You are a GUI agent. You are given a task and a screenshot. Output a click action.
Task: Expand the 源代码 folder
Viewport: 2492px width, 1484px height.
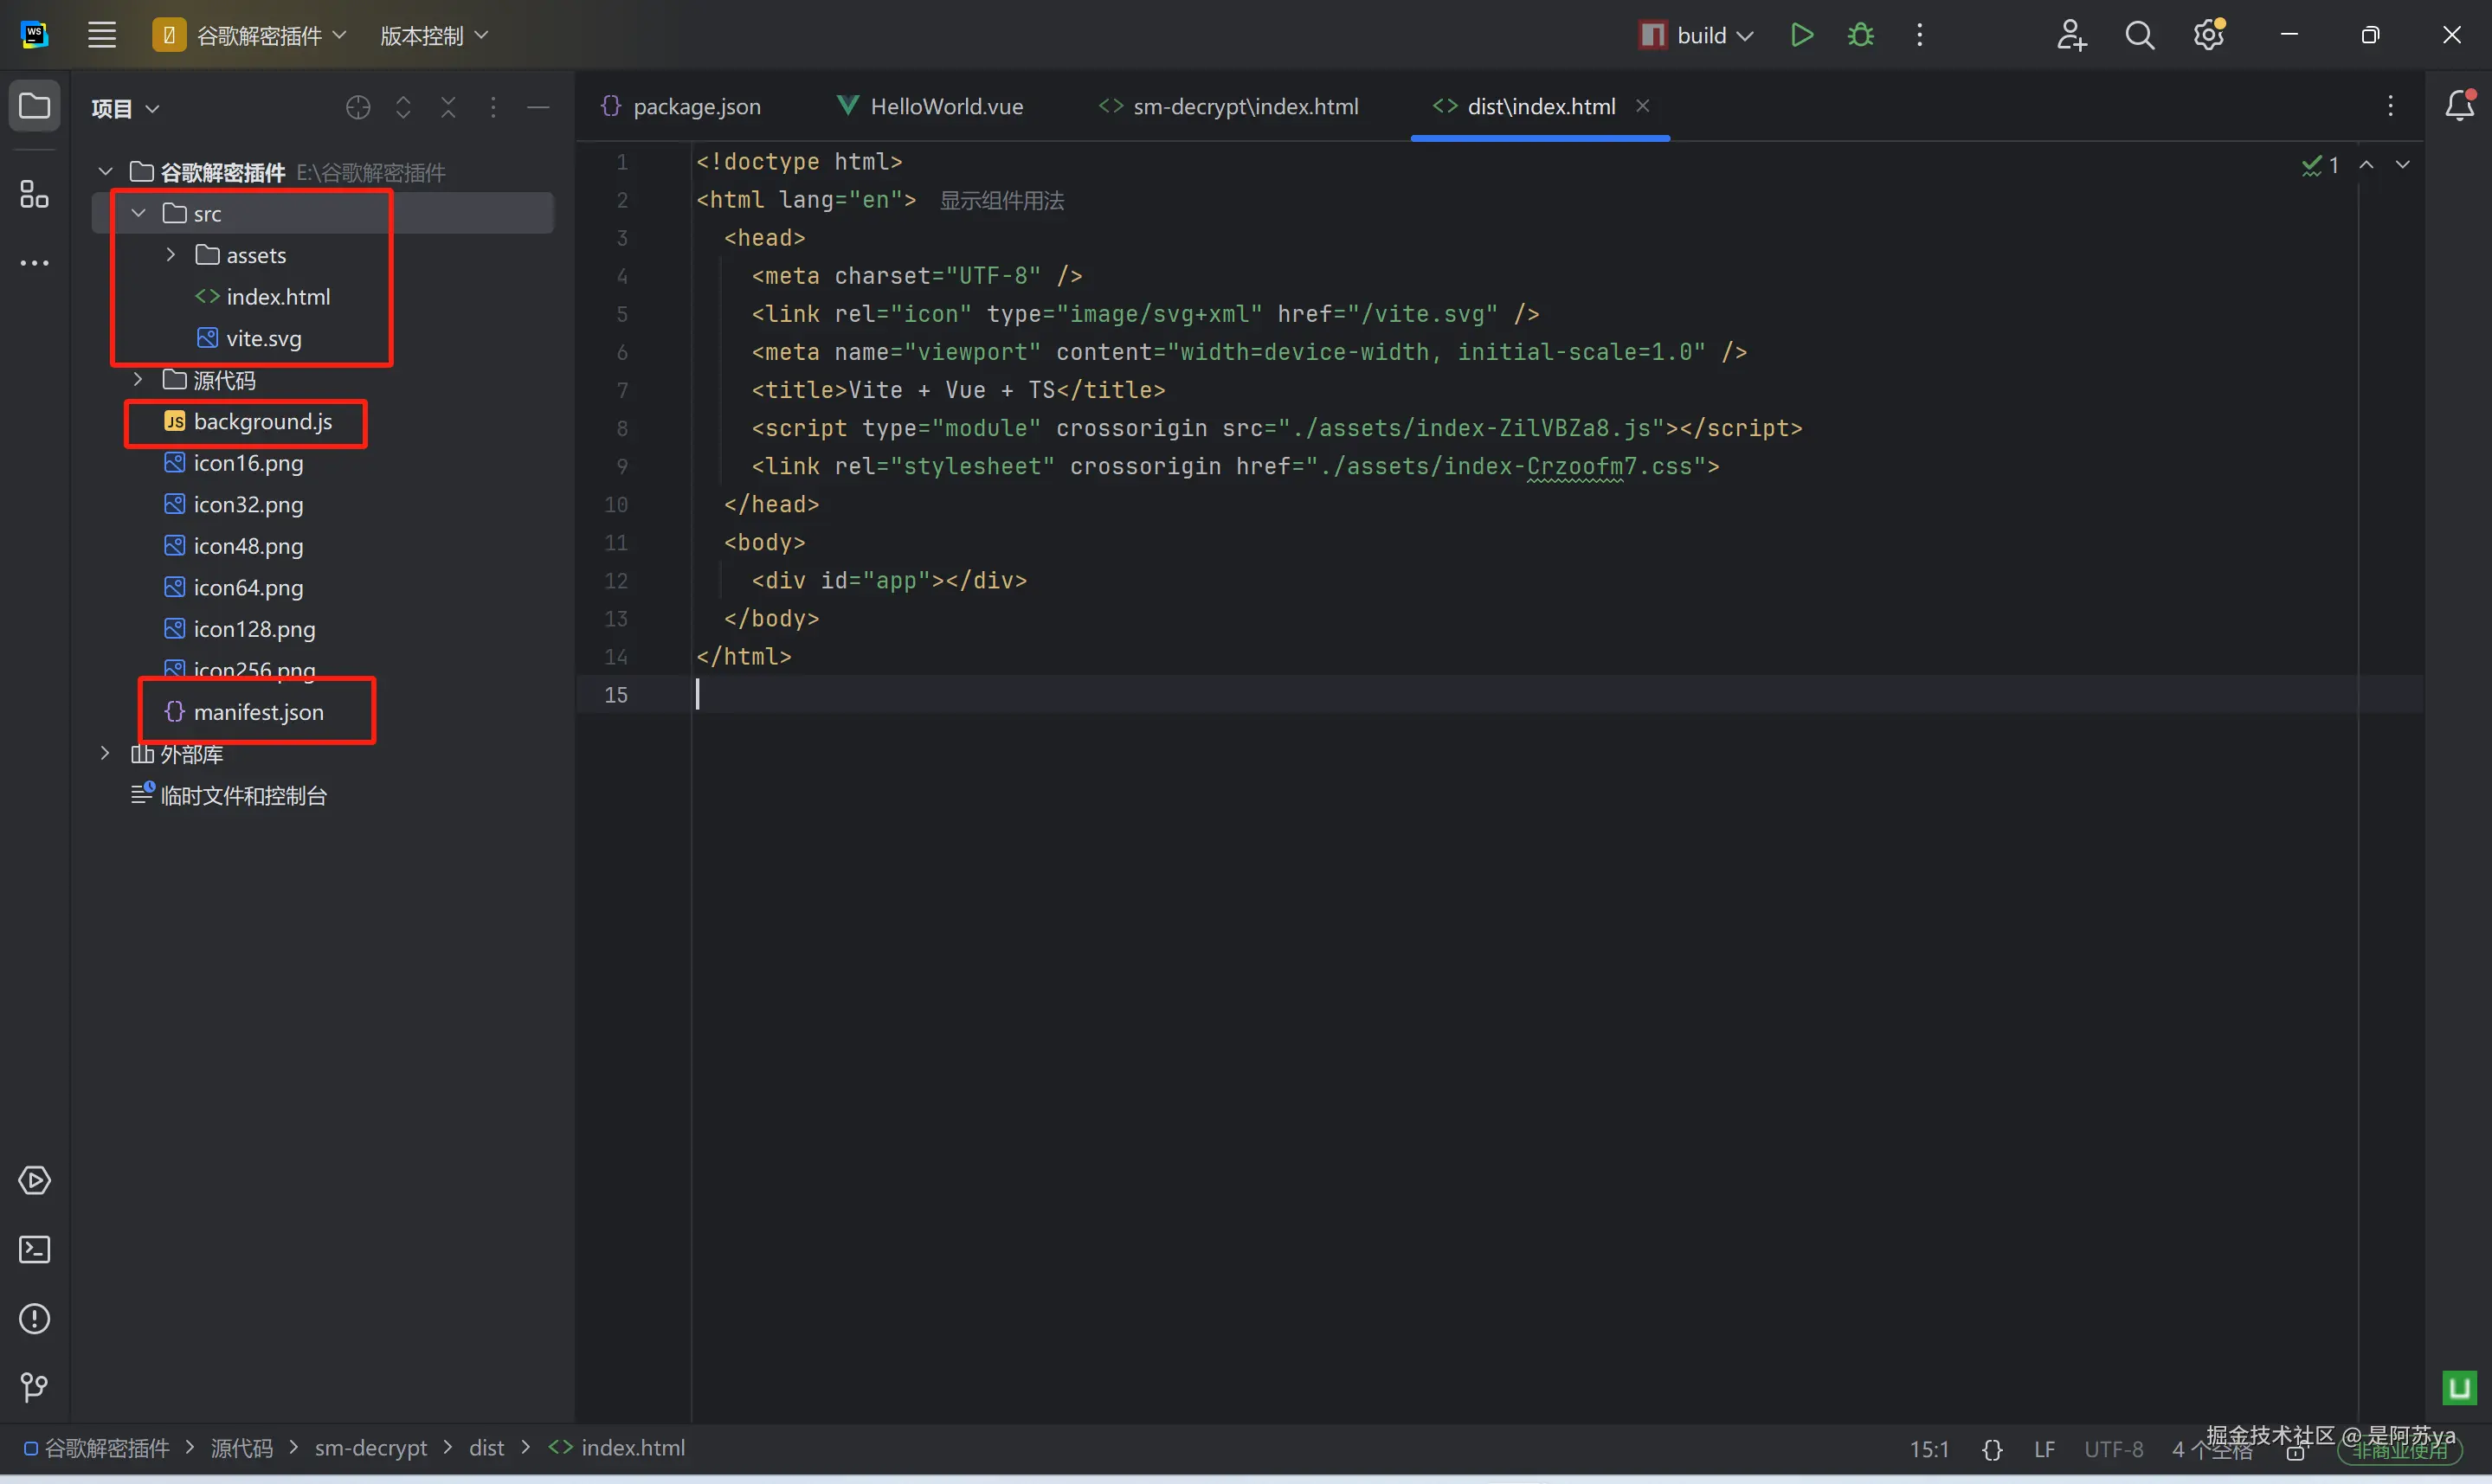139,380
